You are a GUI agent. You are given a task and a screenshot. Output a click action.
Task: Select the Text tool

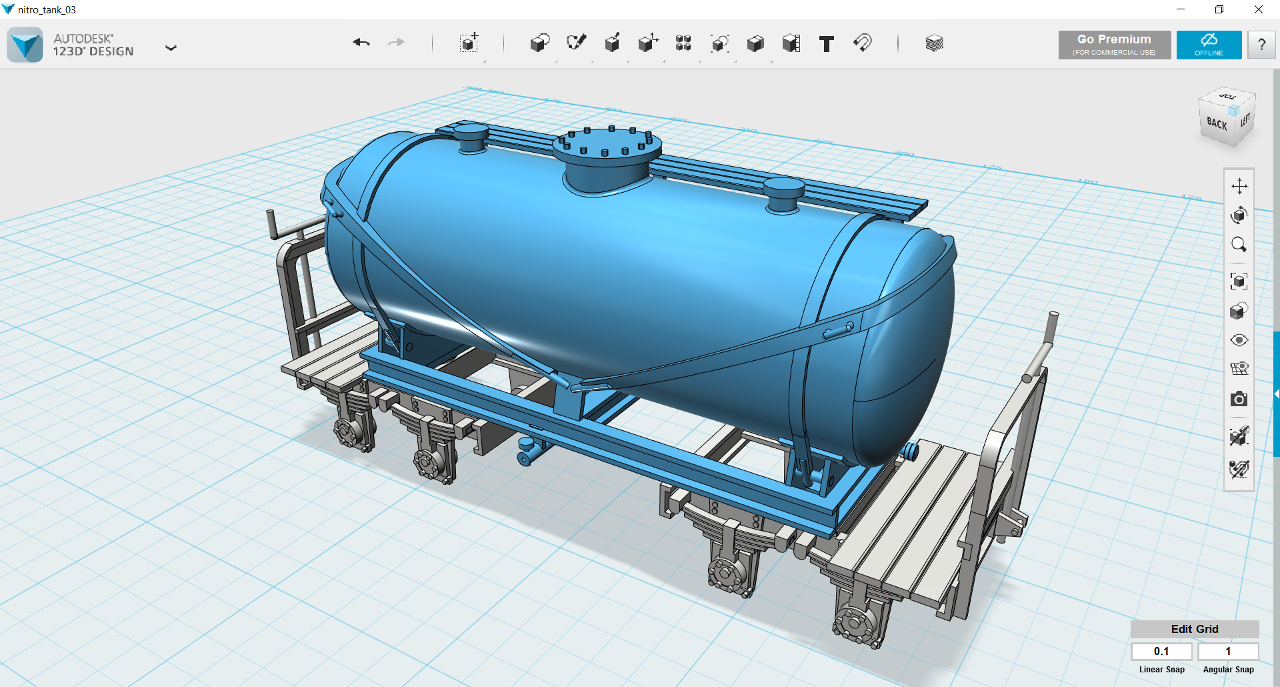click(826, 44)
